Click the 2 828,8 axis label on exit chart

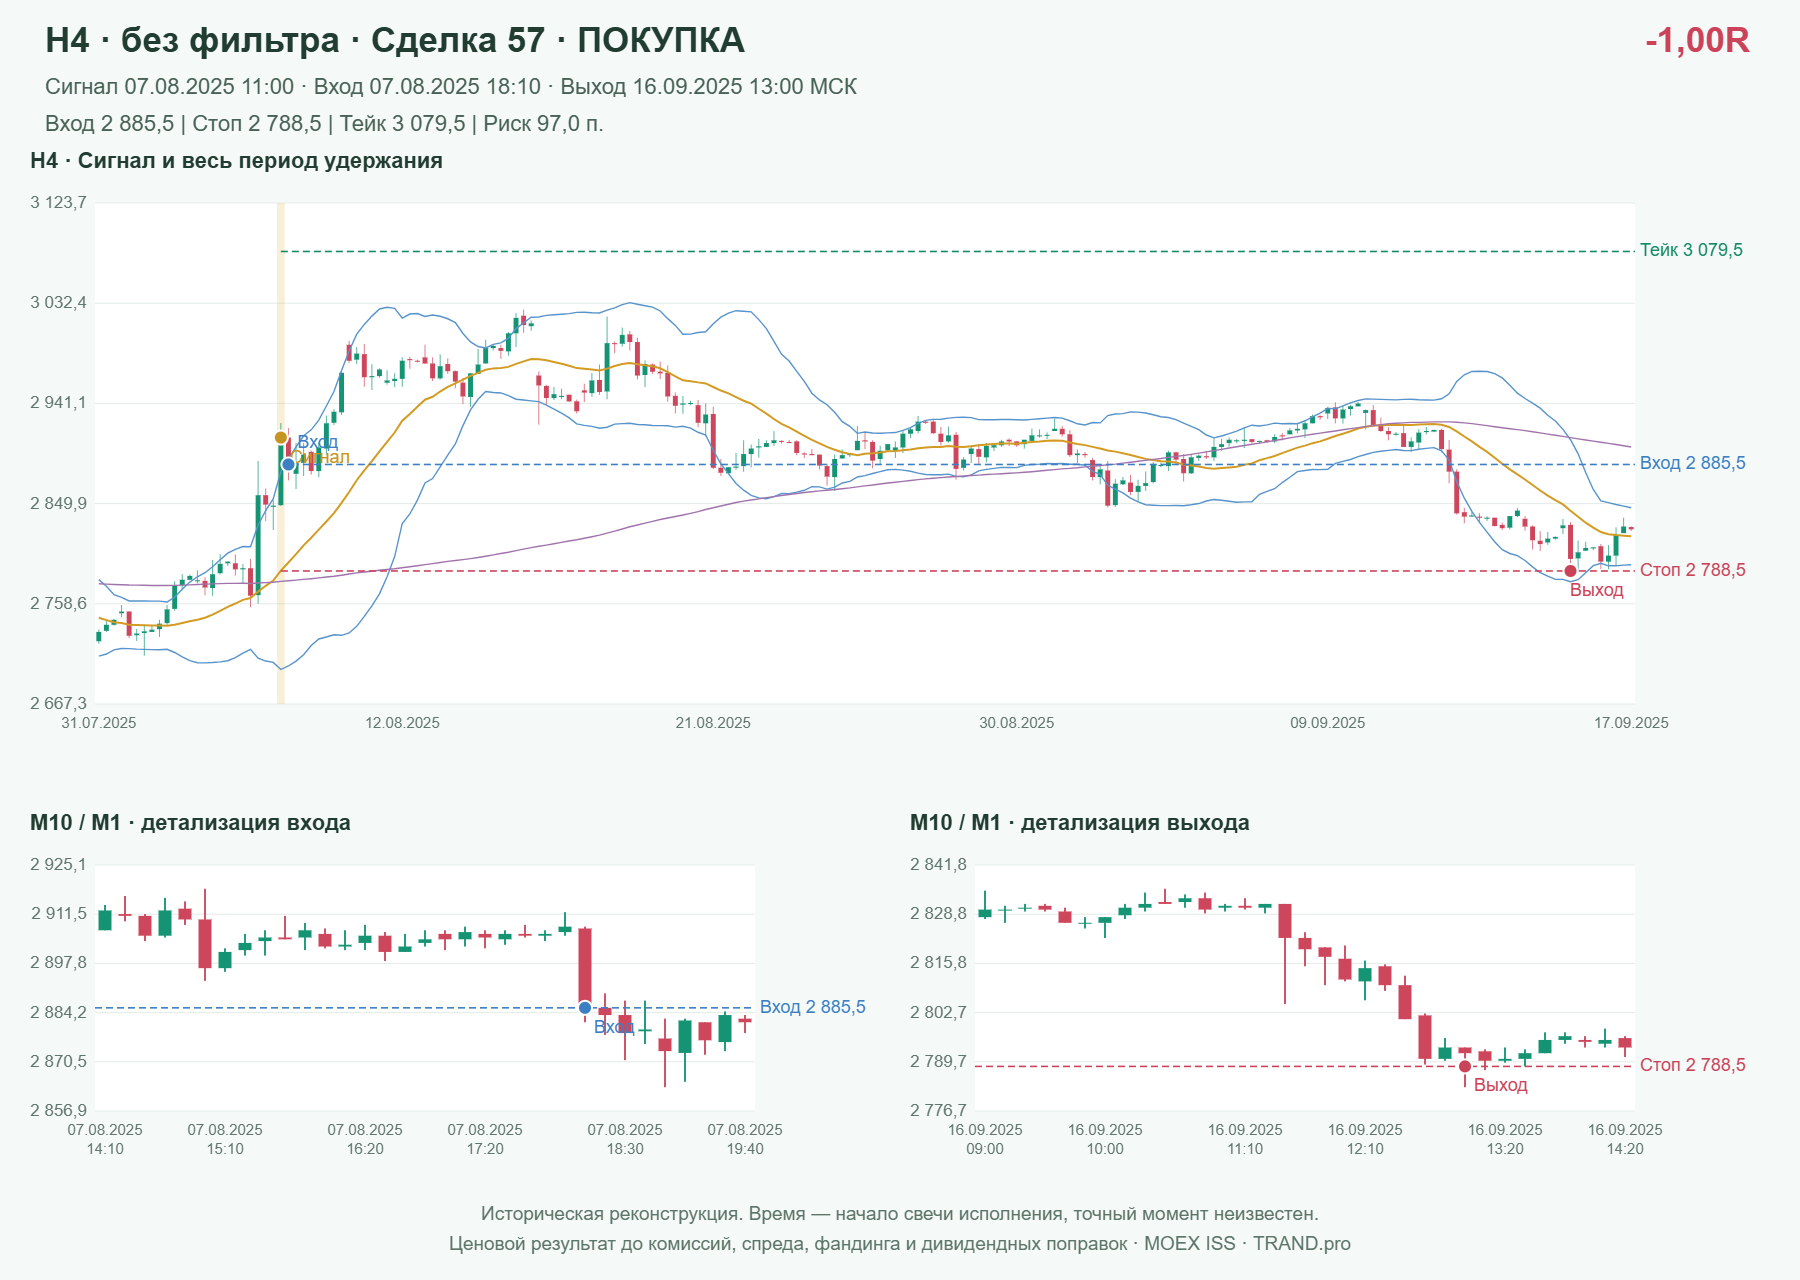pyautogui.click(x=939, y=913)
